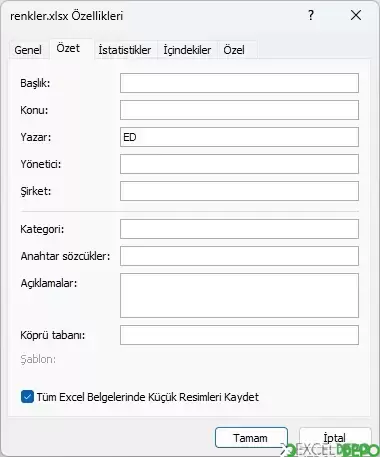The height and width of the screenshot is (457, 380).
Task: Focus the Şirket input field
Action: point(239,191)
